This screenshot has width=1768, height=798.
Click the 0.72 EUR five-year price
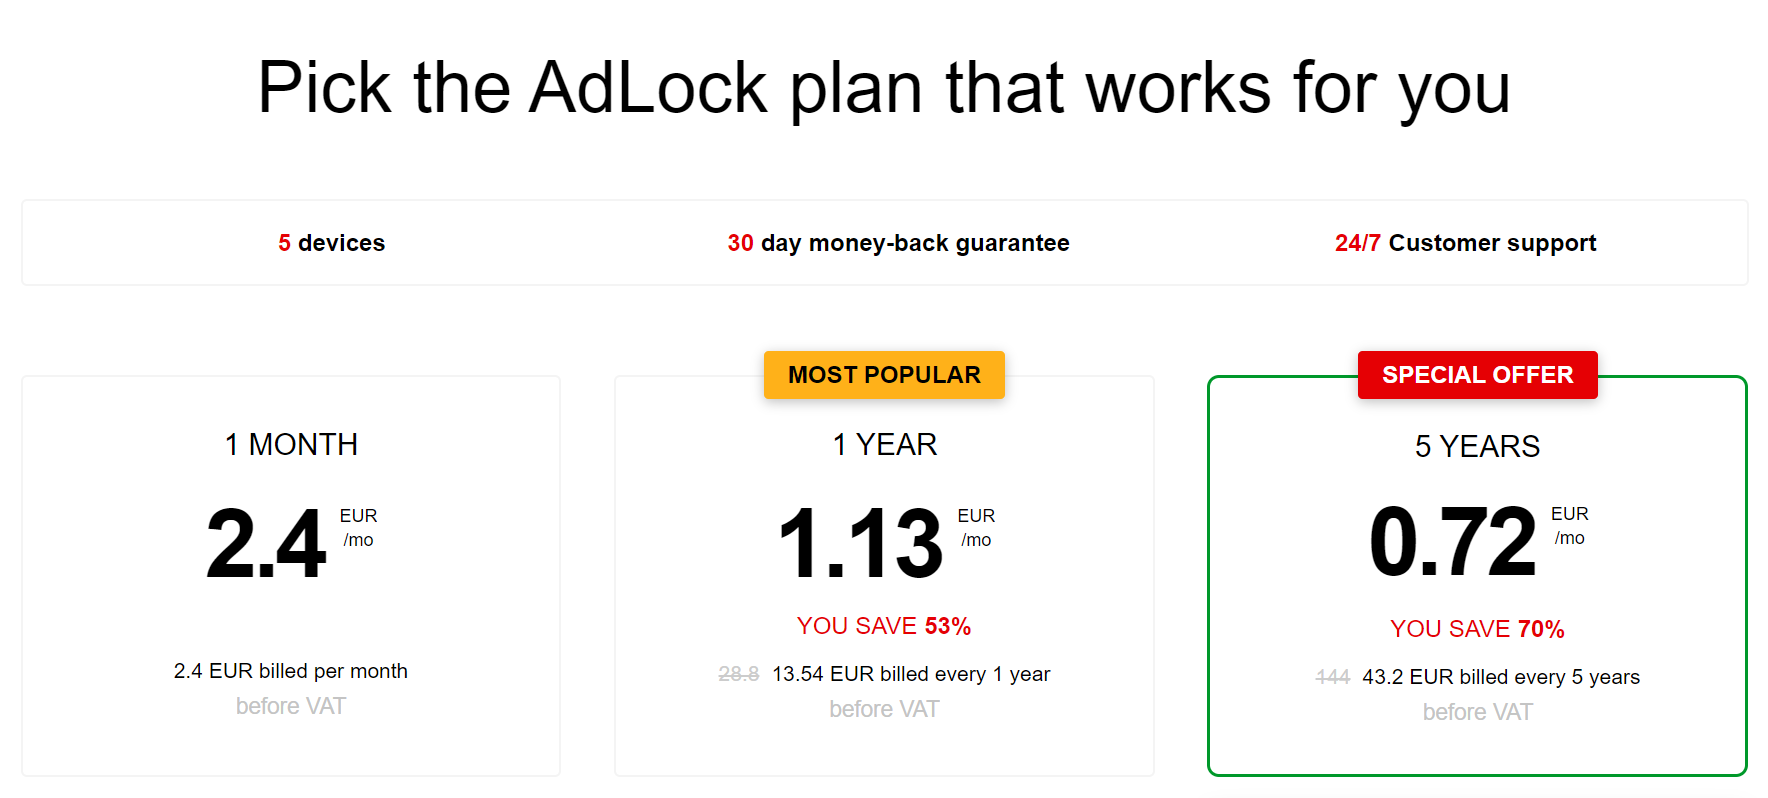pos(1453,542)
